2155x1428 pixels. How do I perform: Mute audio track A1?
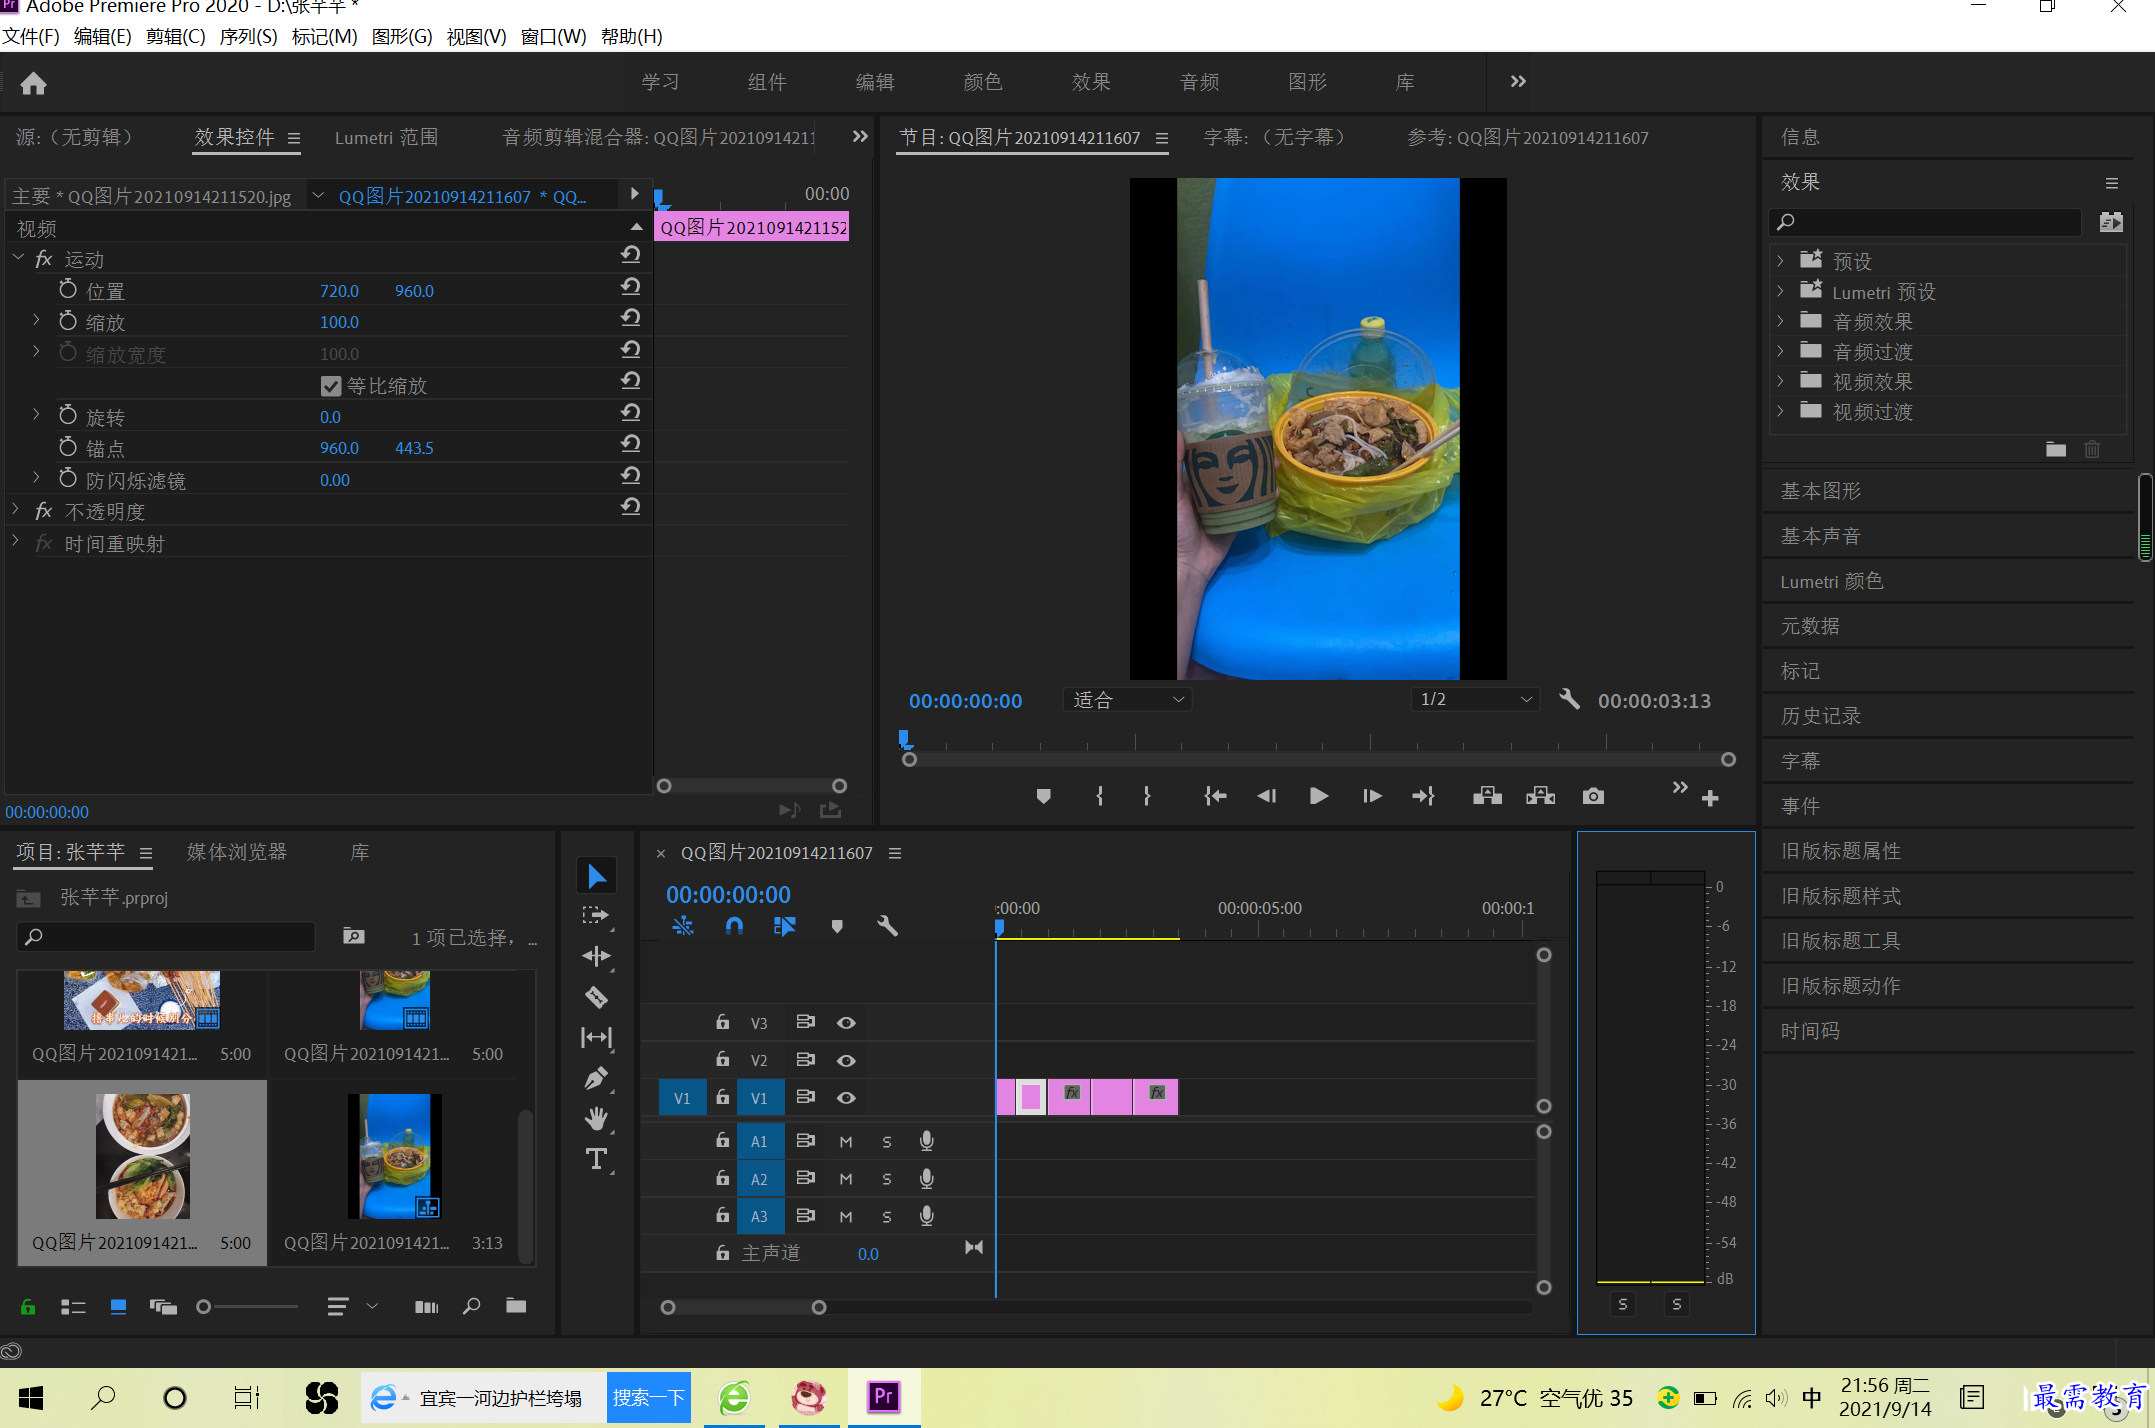[x=846, y=1141]
